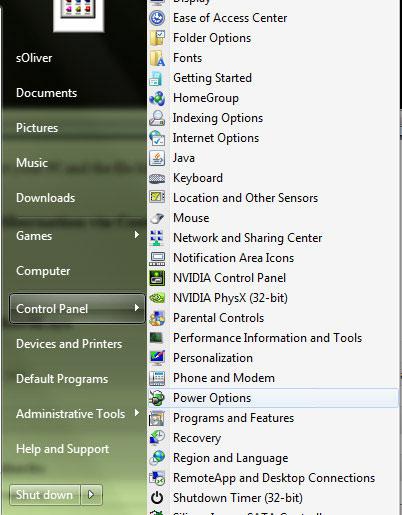Viewport: 402px width, 515px height.
Task: Click the Mouse icon
Action: [x=157, y=218]
